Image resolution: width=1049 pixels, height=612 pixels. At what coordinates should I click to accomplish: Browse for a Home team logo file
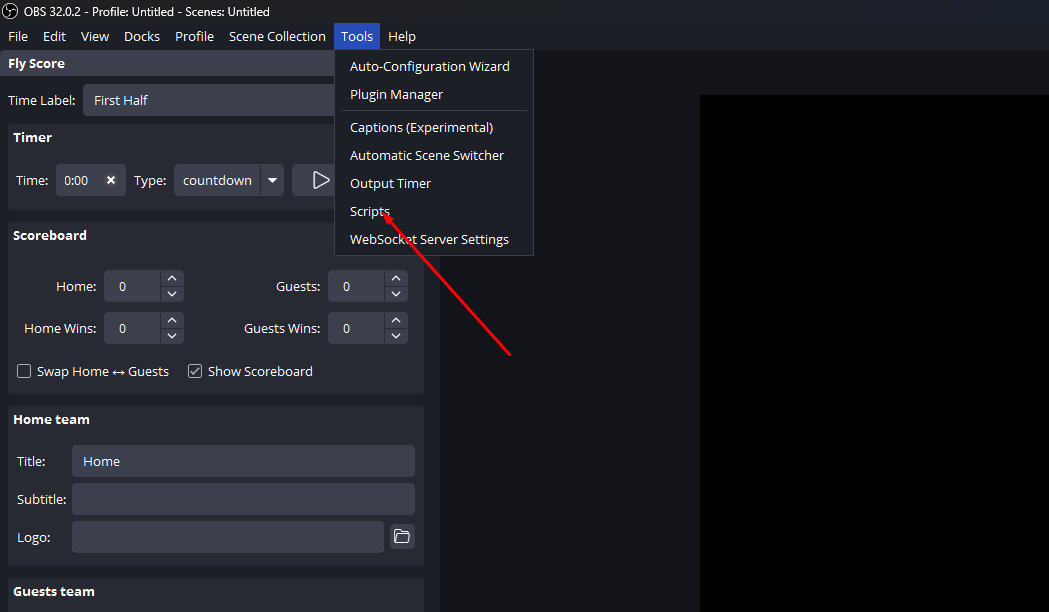click(x=401, y=537)
